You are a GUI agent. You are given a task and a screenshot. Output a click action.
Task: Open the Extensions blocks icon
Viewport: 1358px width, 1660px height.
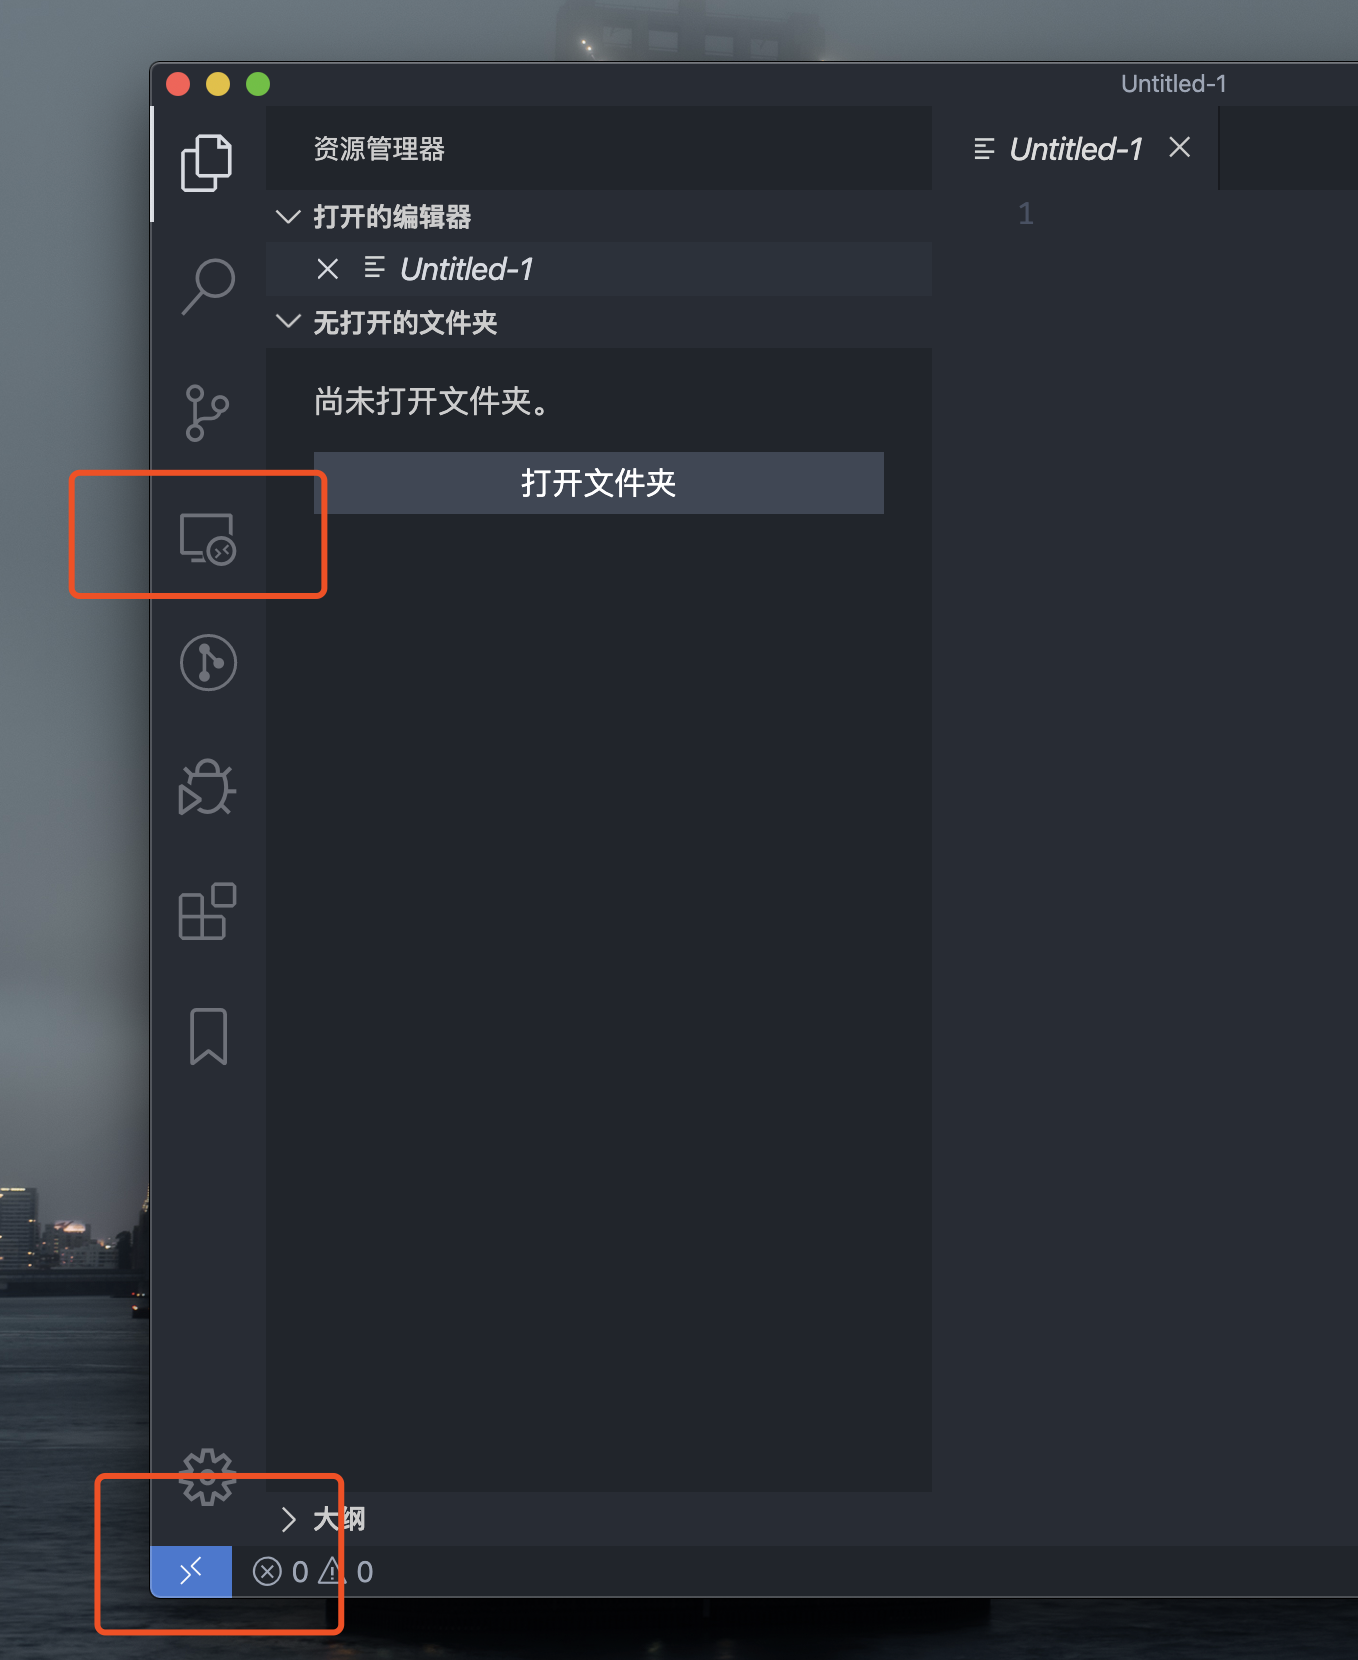click(x=207, y=911)
